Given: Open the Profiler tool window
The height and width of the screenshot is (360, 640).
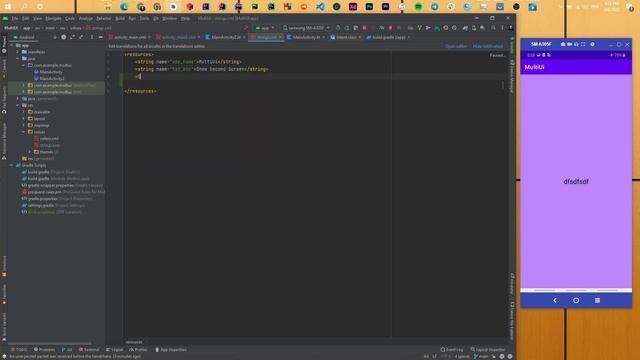Looking at the screenshot, I should point(138,350).
